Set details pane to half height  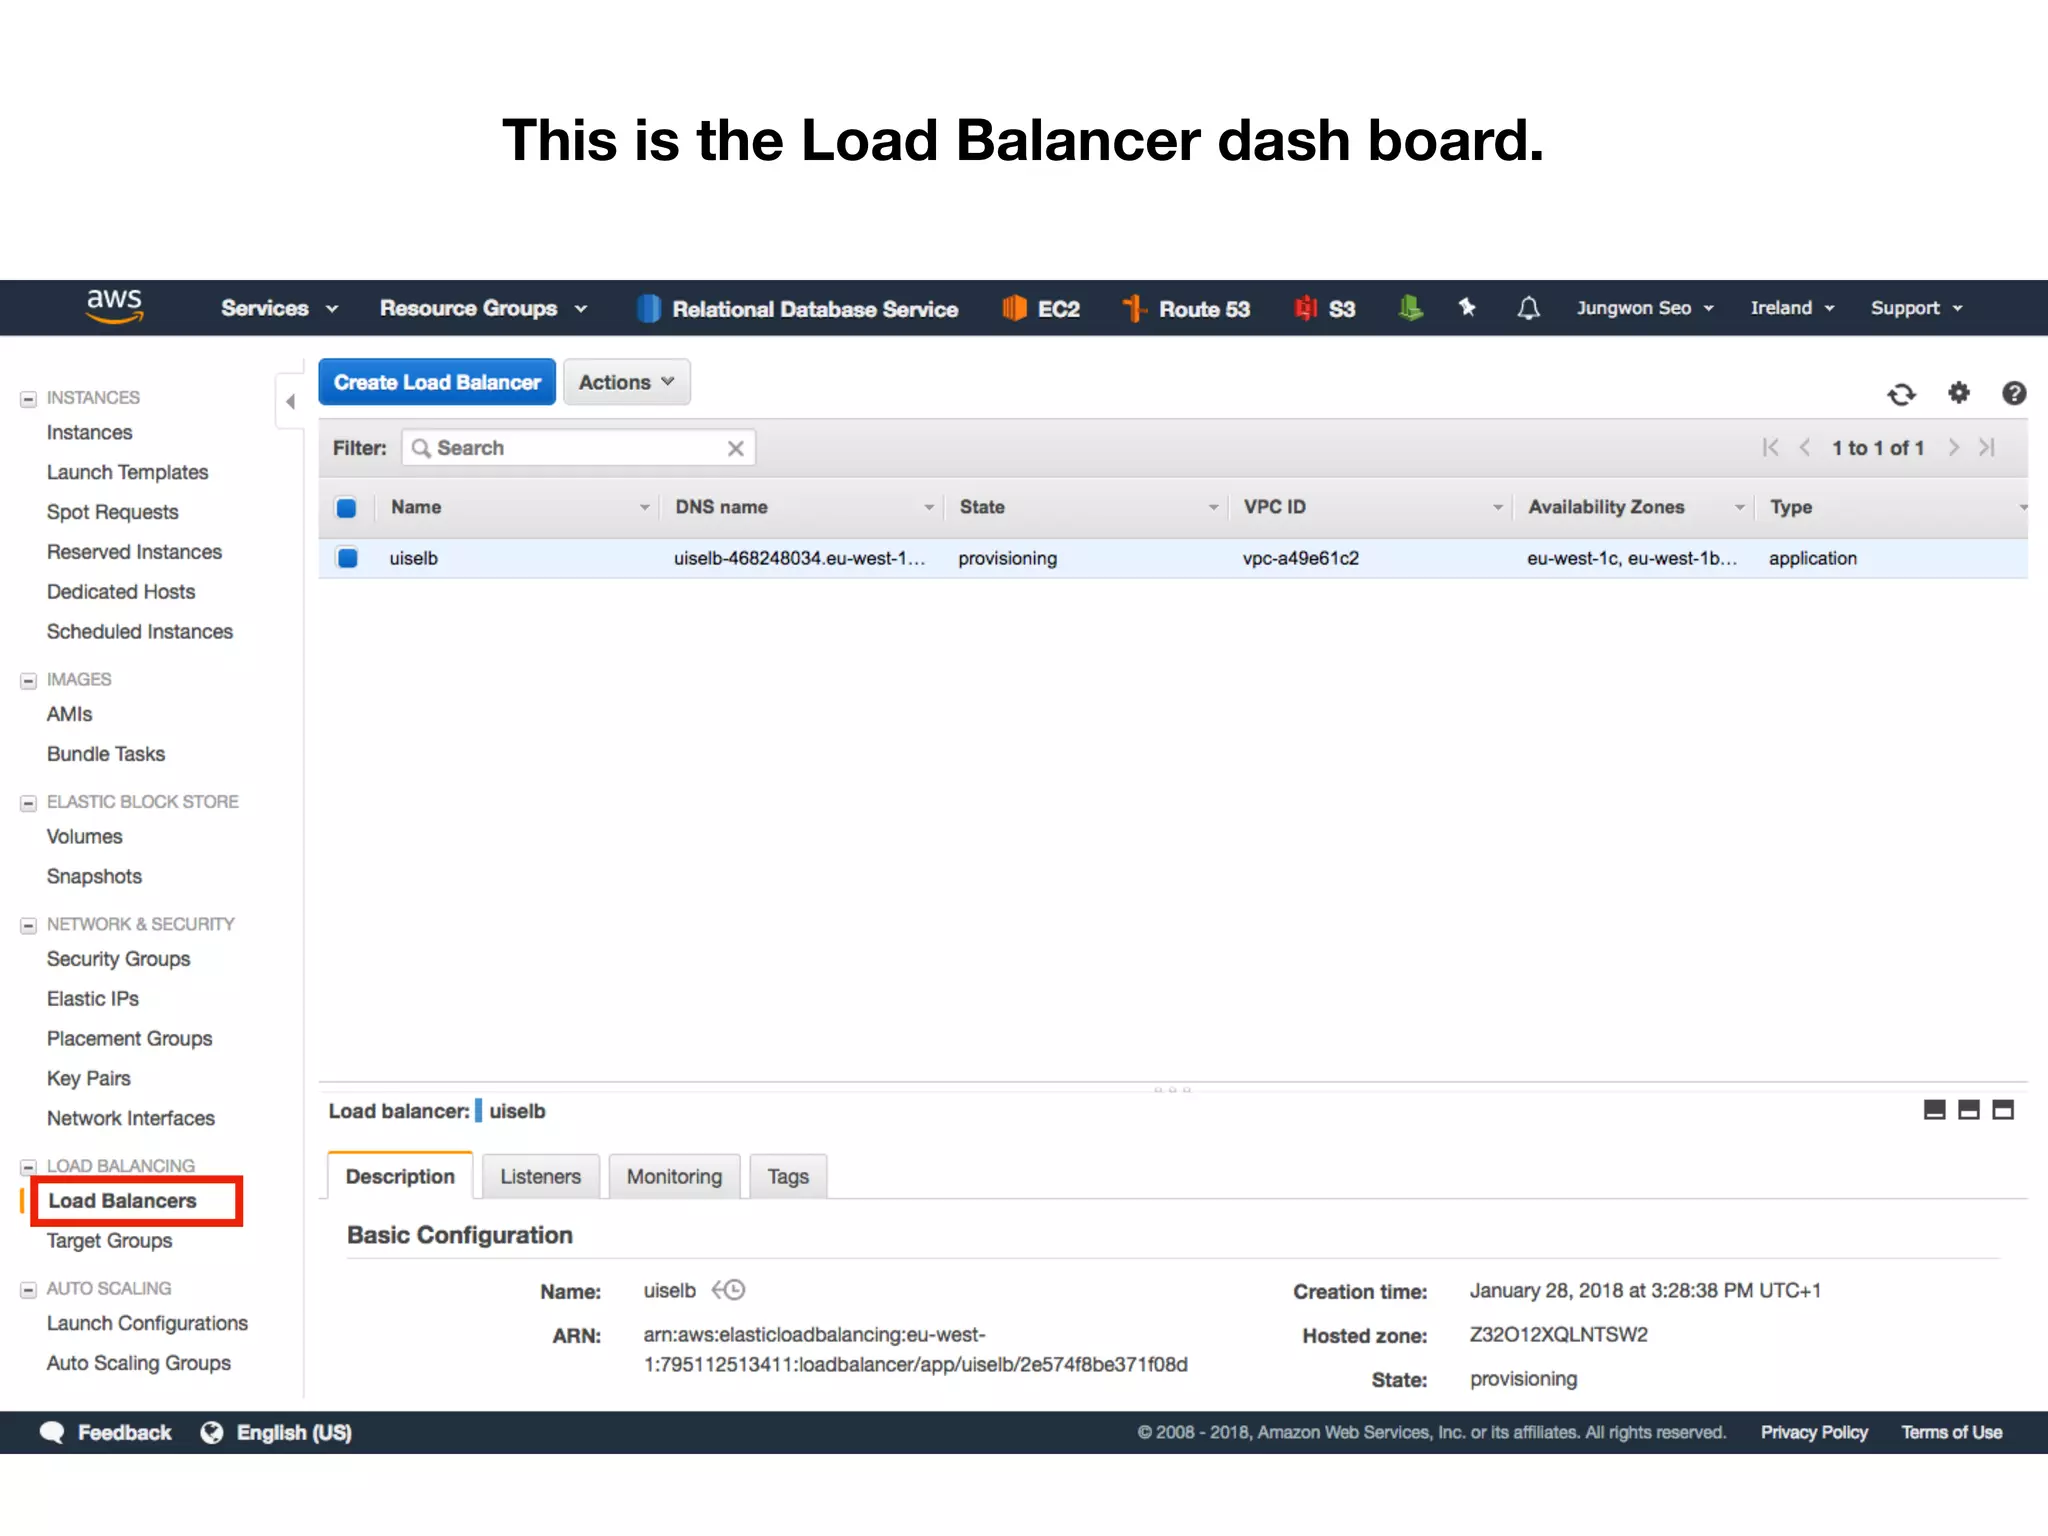[1969, 1110]
